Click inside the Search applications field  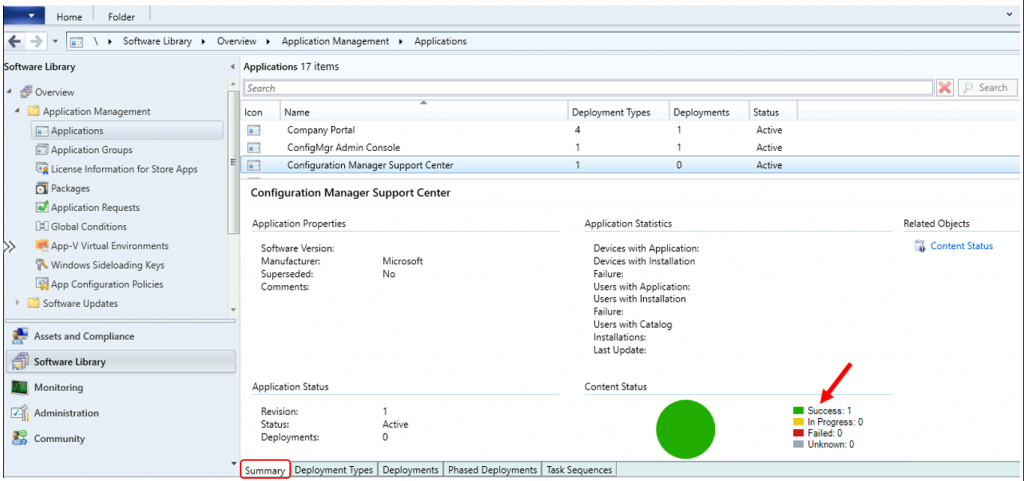(x=588, y=88)
